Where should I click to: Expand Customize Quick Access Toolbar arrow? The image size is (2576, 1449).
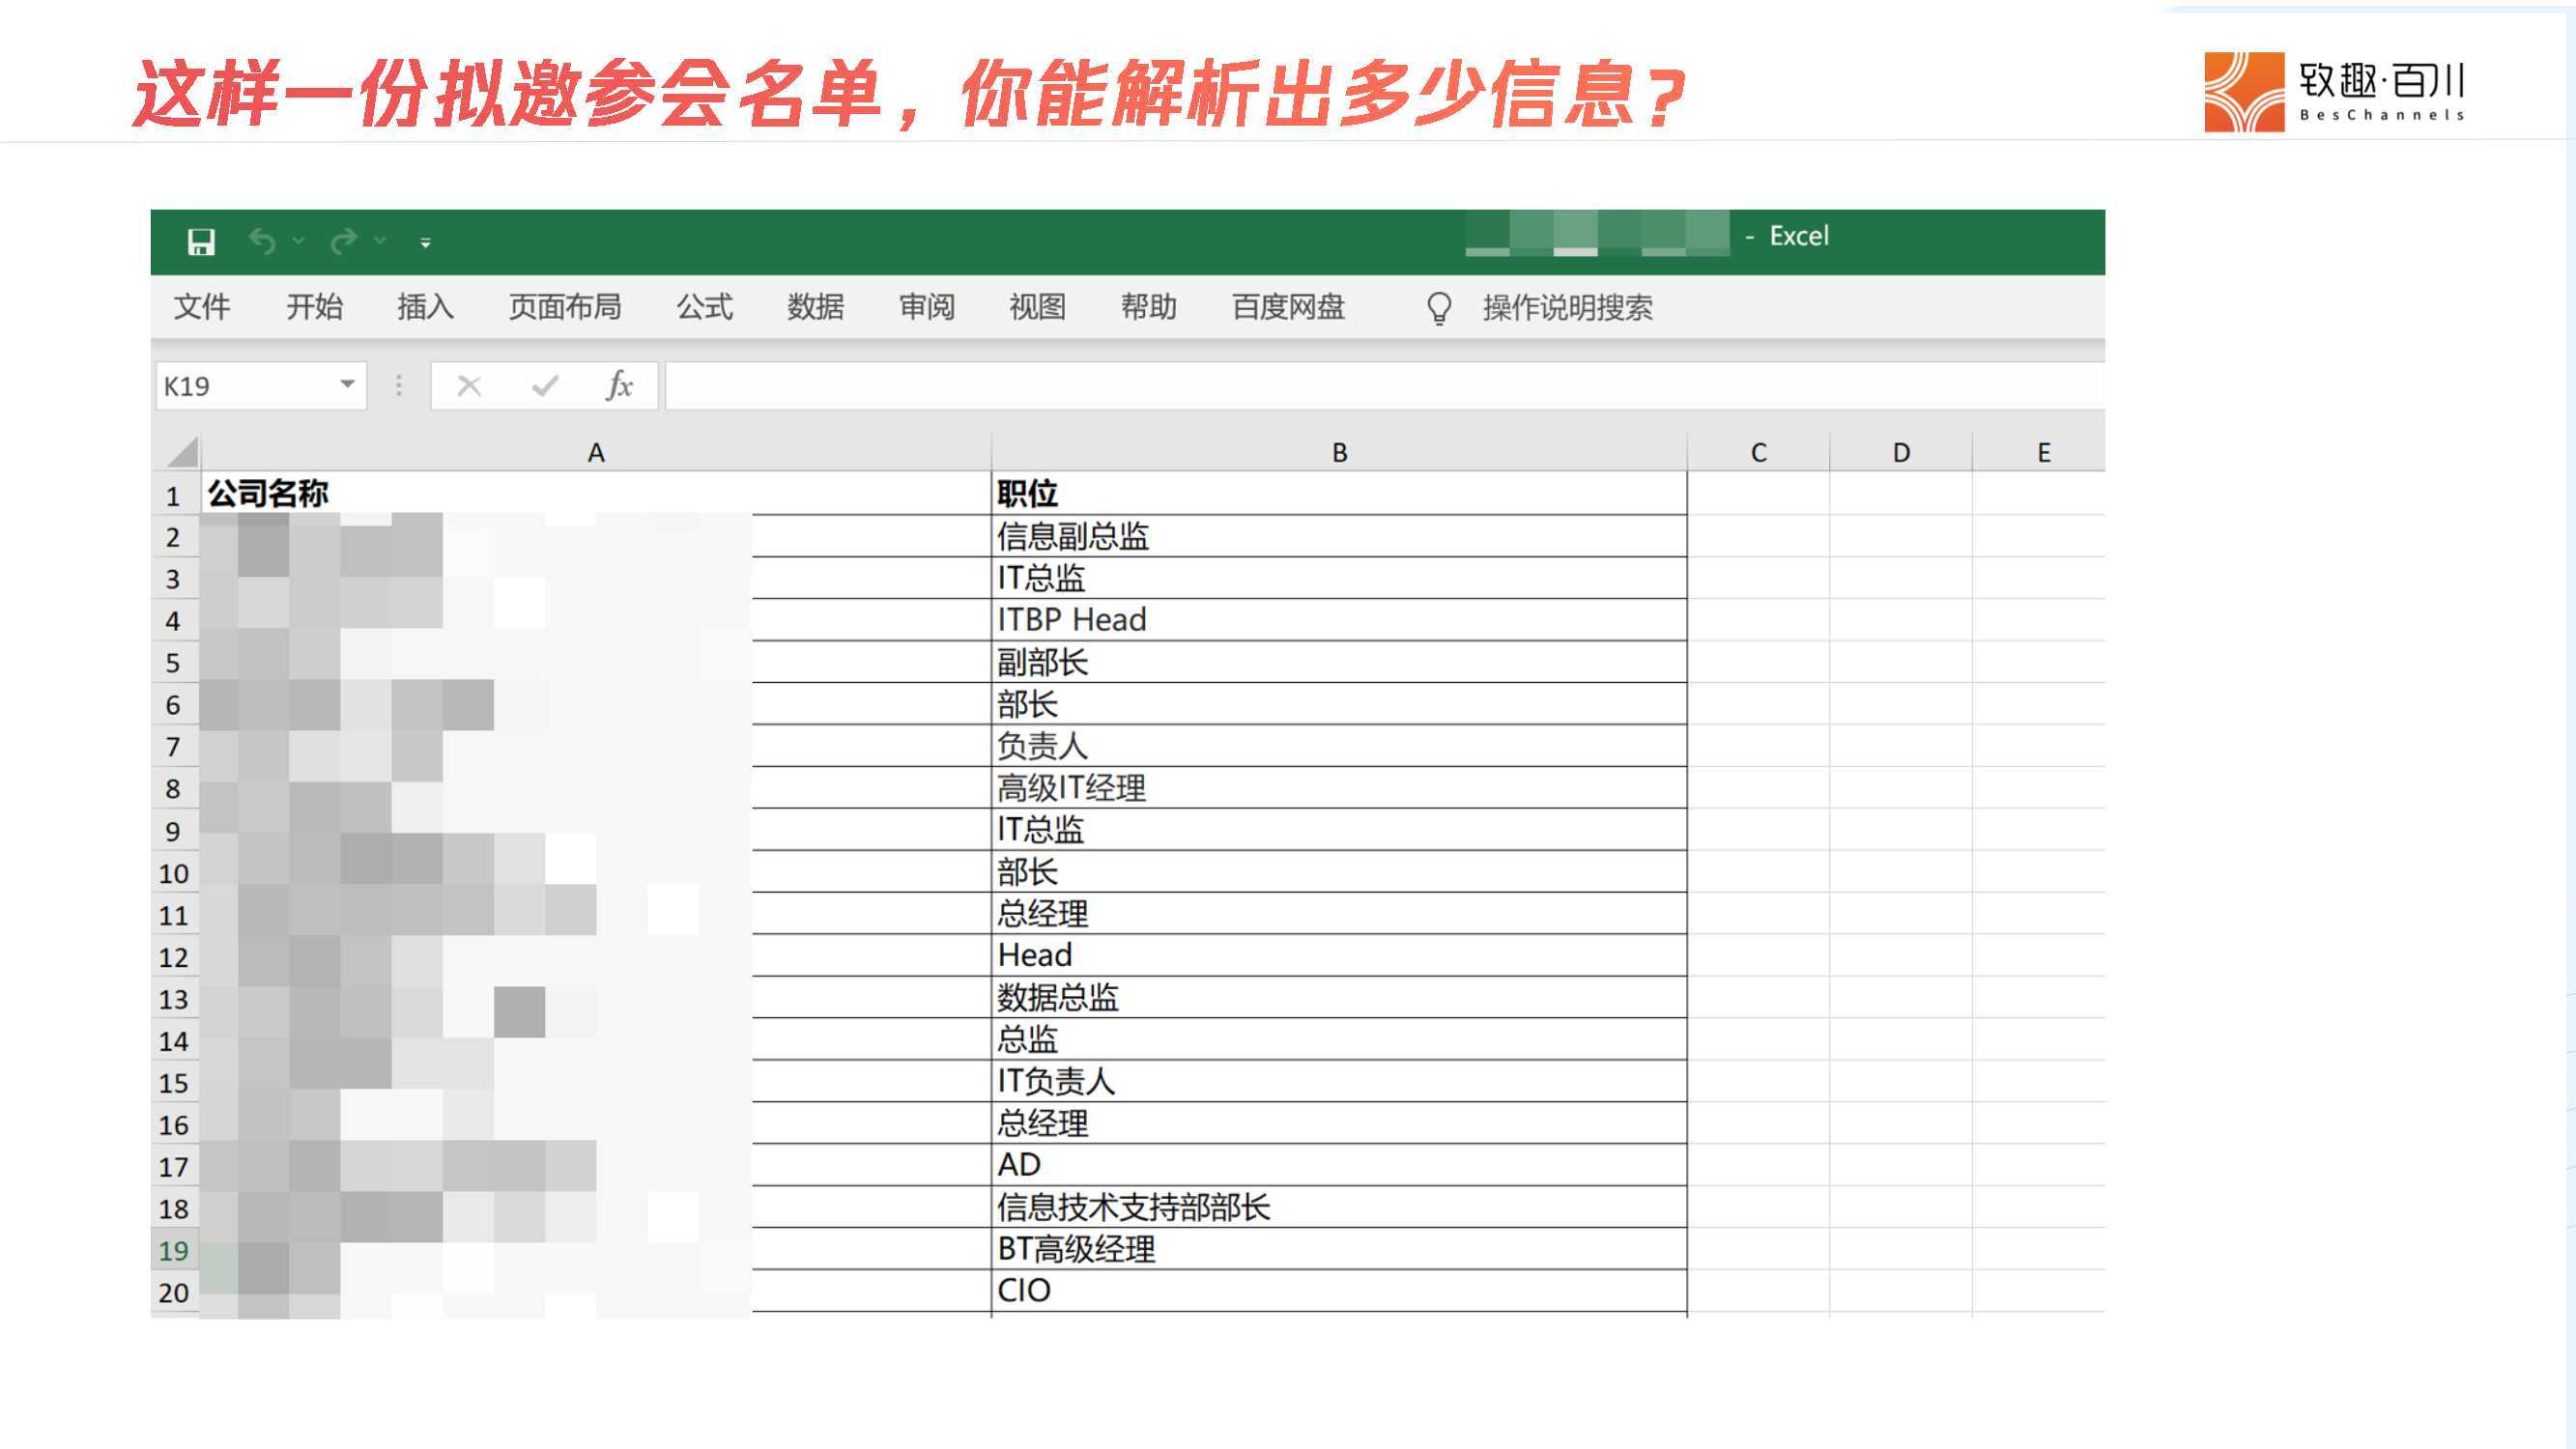click(425, 243)
